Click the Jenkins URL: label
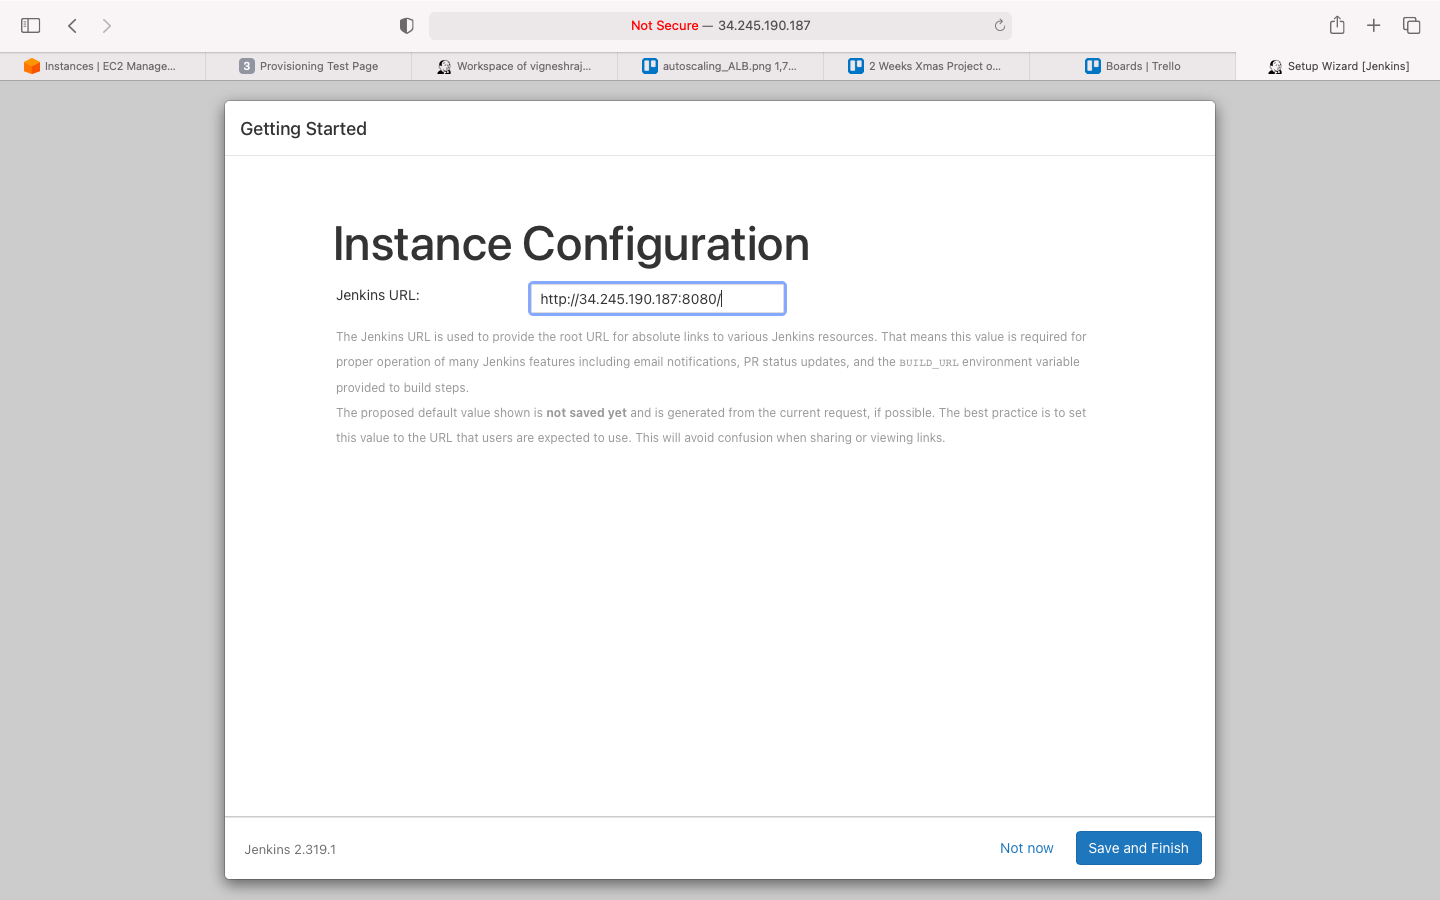The height and width of the screenshot is (900, 1440). click(378, 295)
